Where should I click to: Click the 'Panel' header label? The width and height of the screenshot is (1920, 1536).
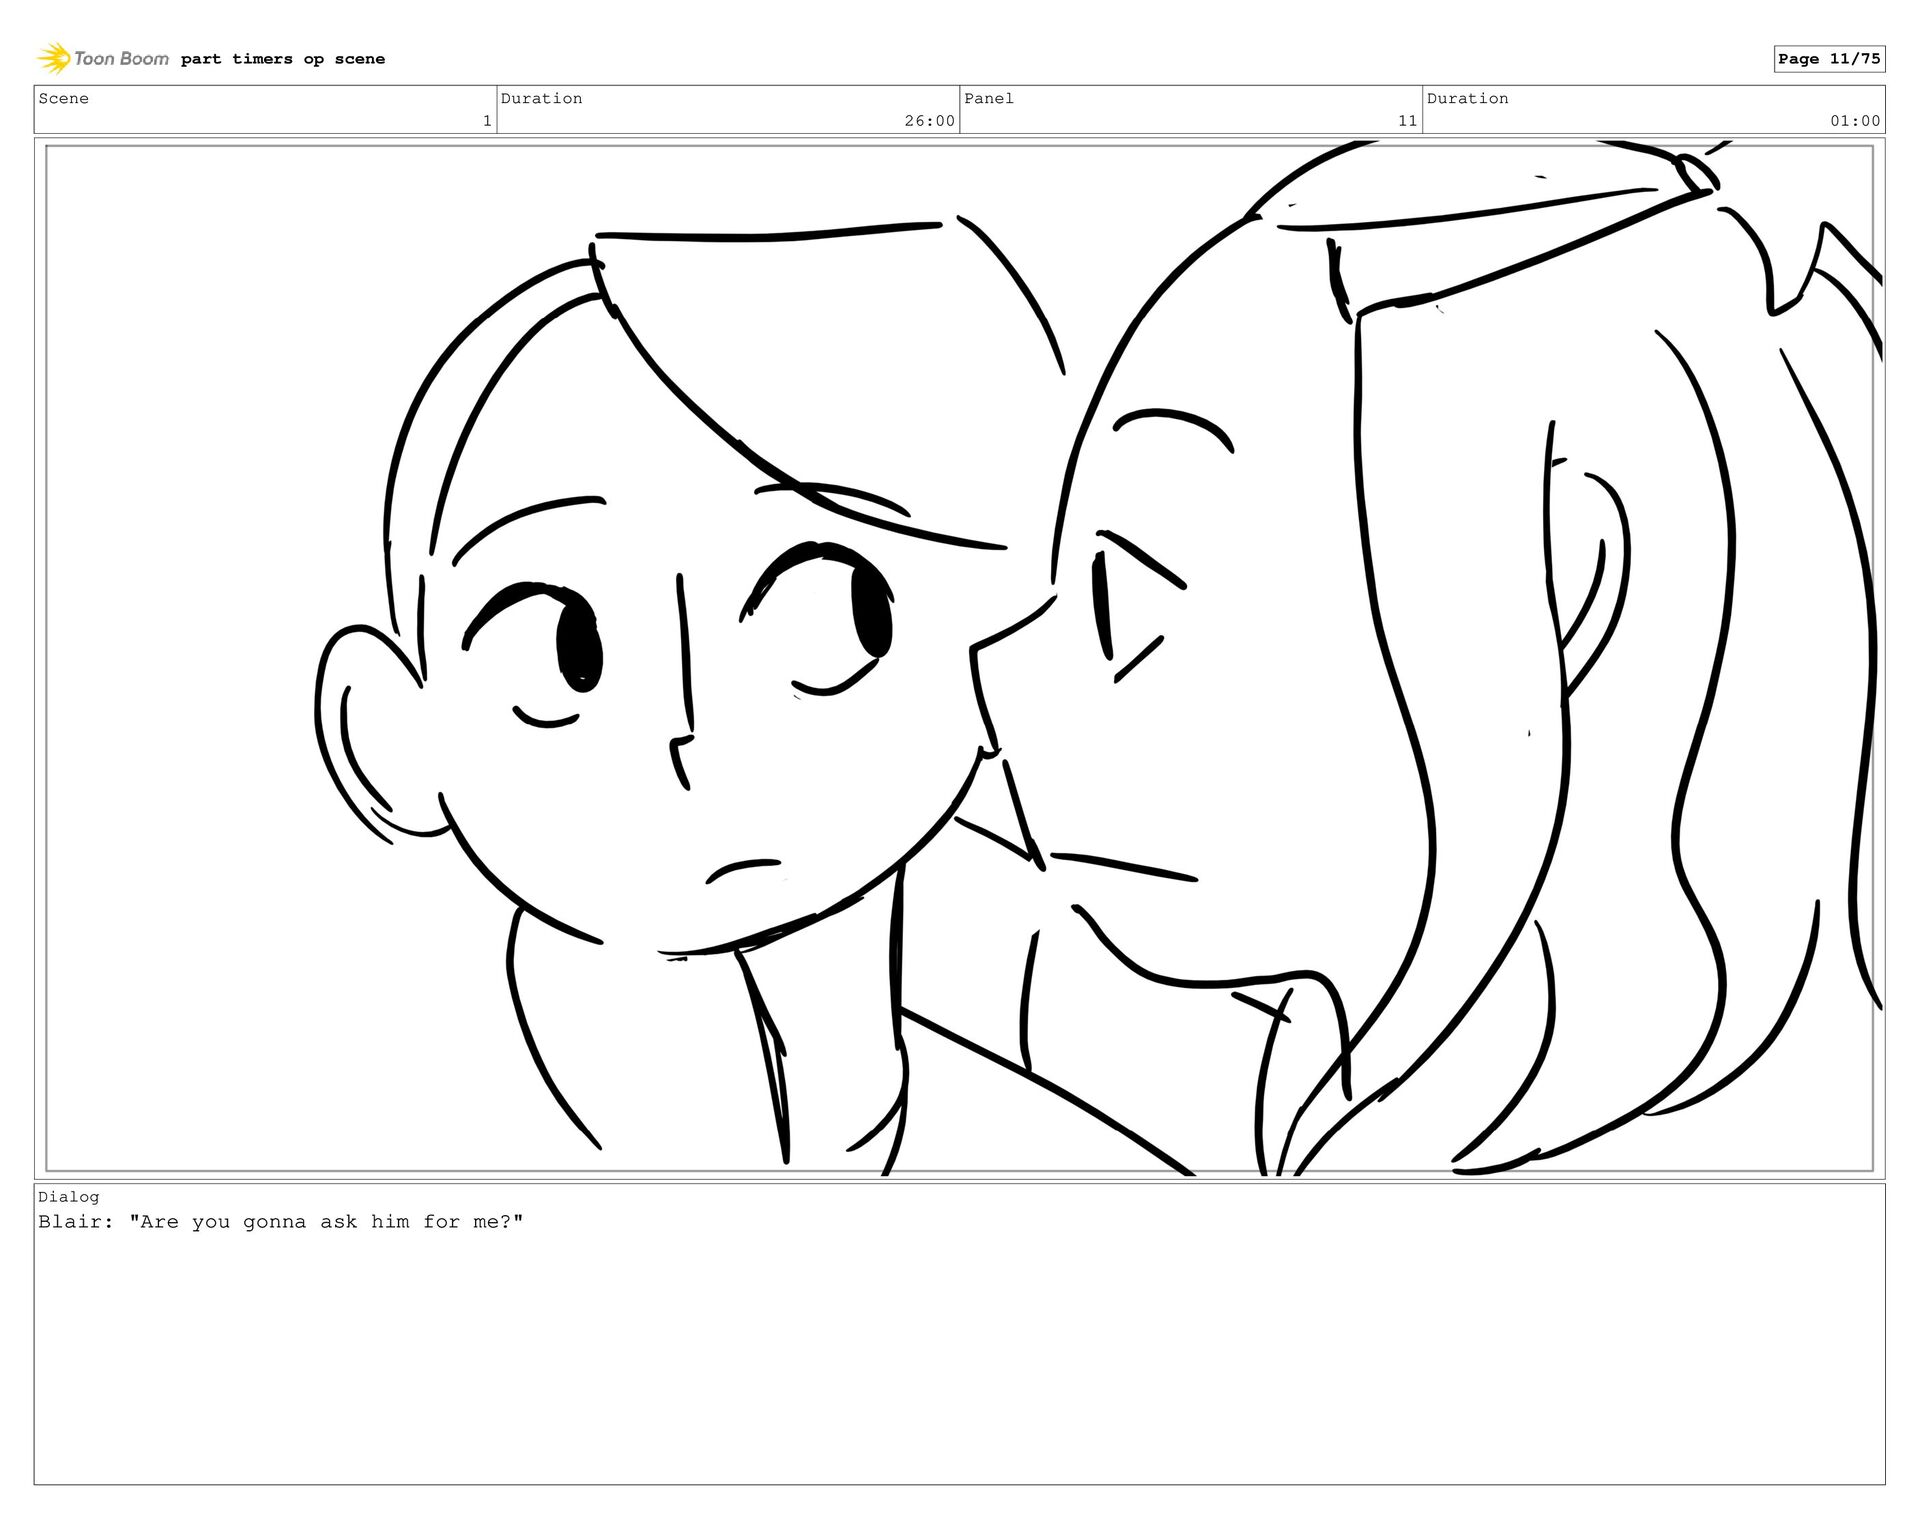point(989,98)
